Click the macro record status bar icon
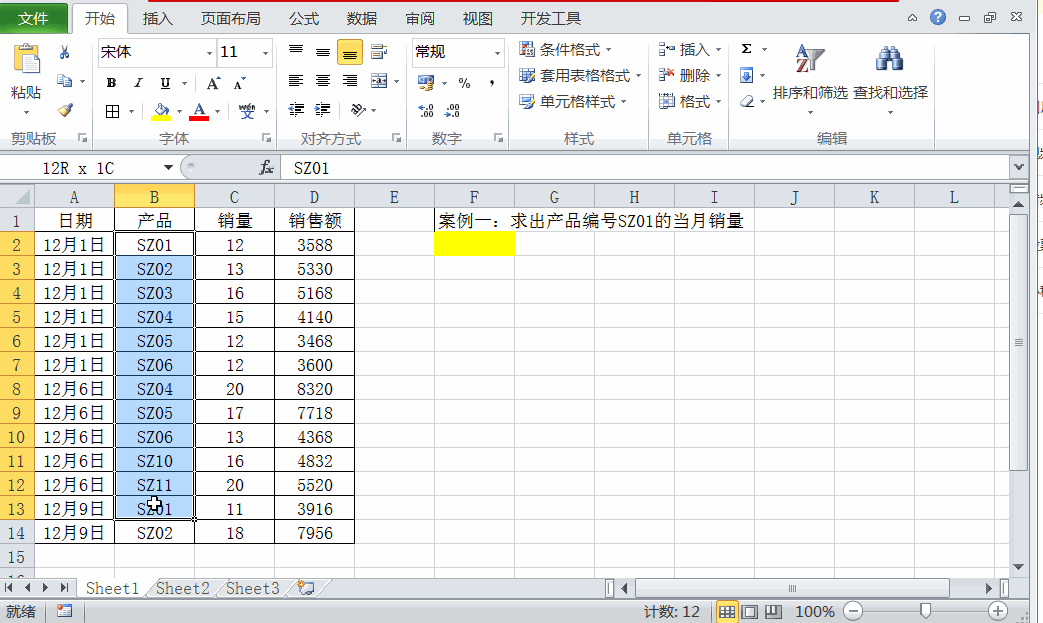 [x=65, y=610]
